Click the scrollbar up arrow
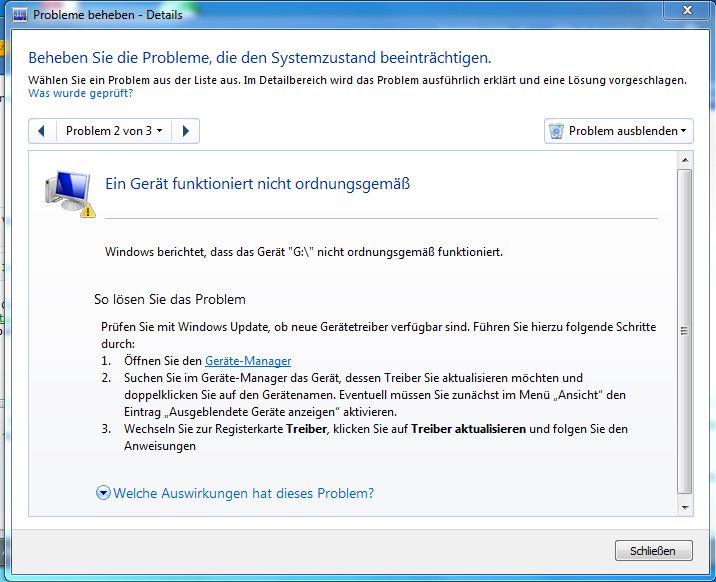Screen dimensions: 716x582 point(685,160)
